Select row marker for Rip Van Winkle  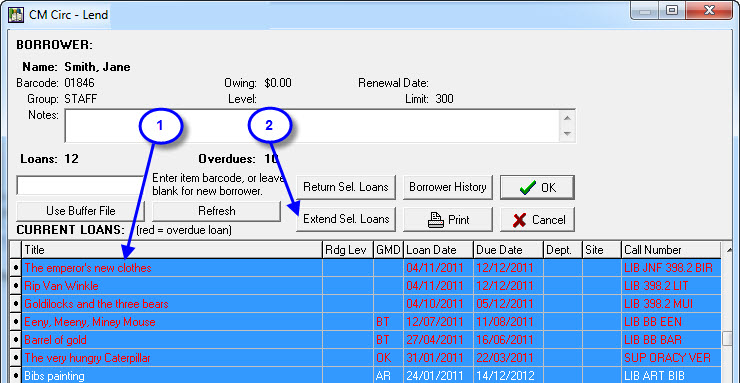point(16,286)
